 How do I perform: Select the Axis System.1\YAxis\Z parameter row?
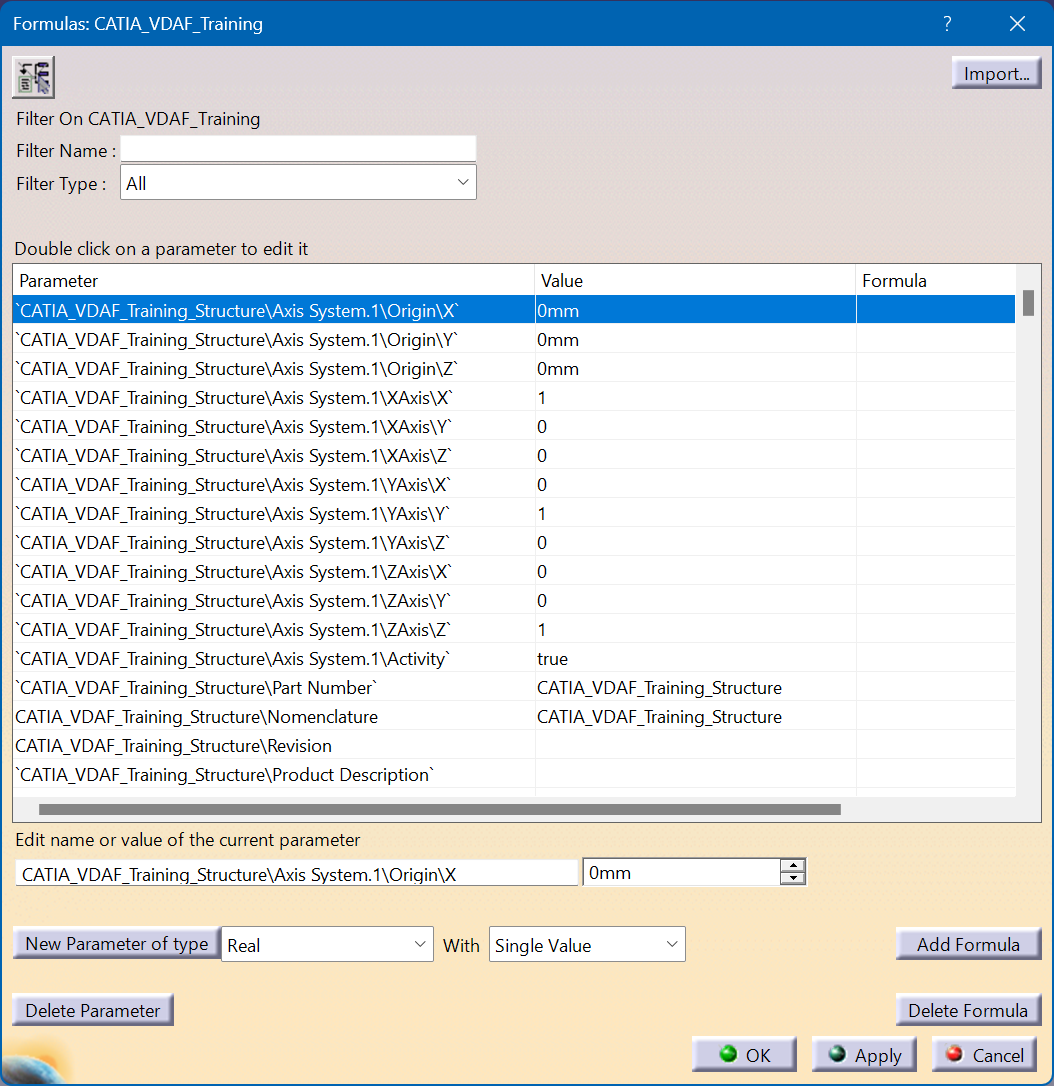click(514, 542)
